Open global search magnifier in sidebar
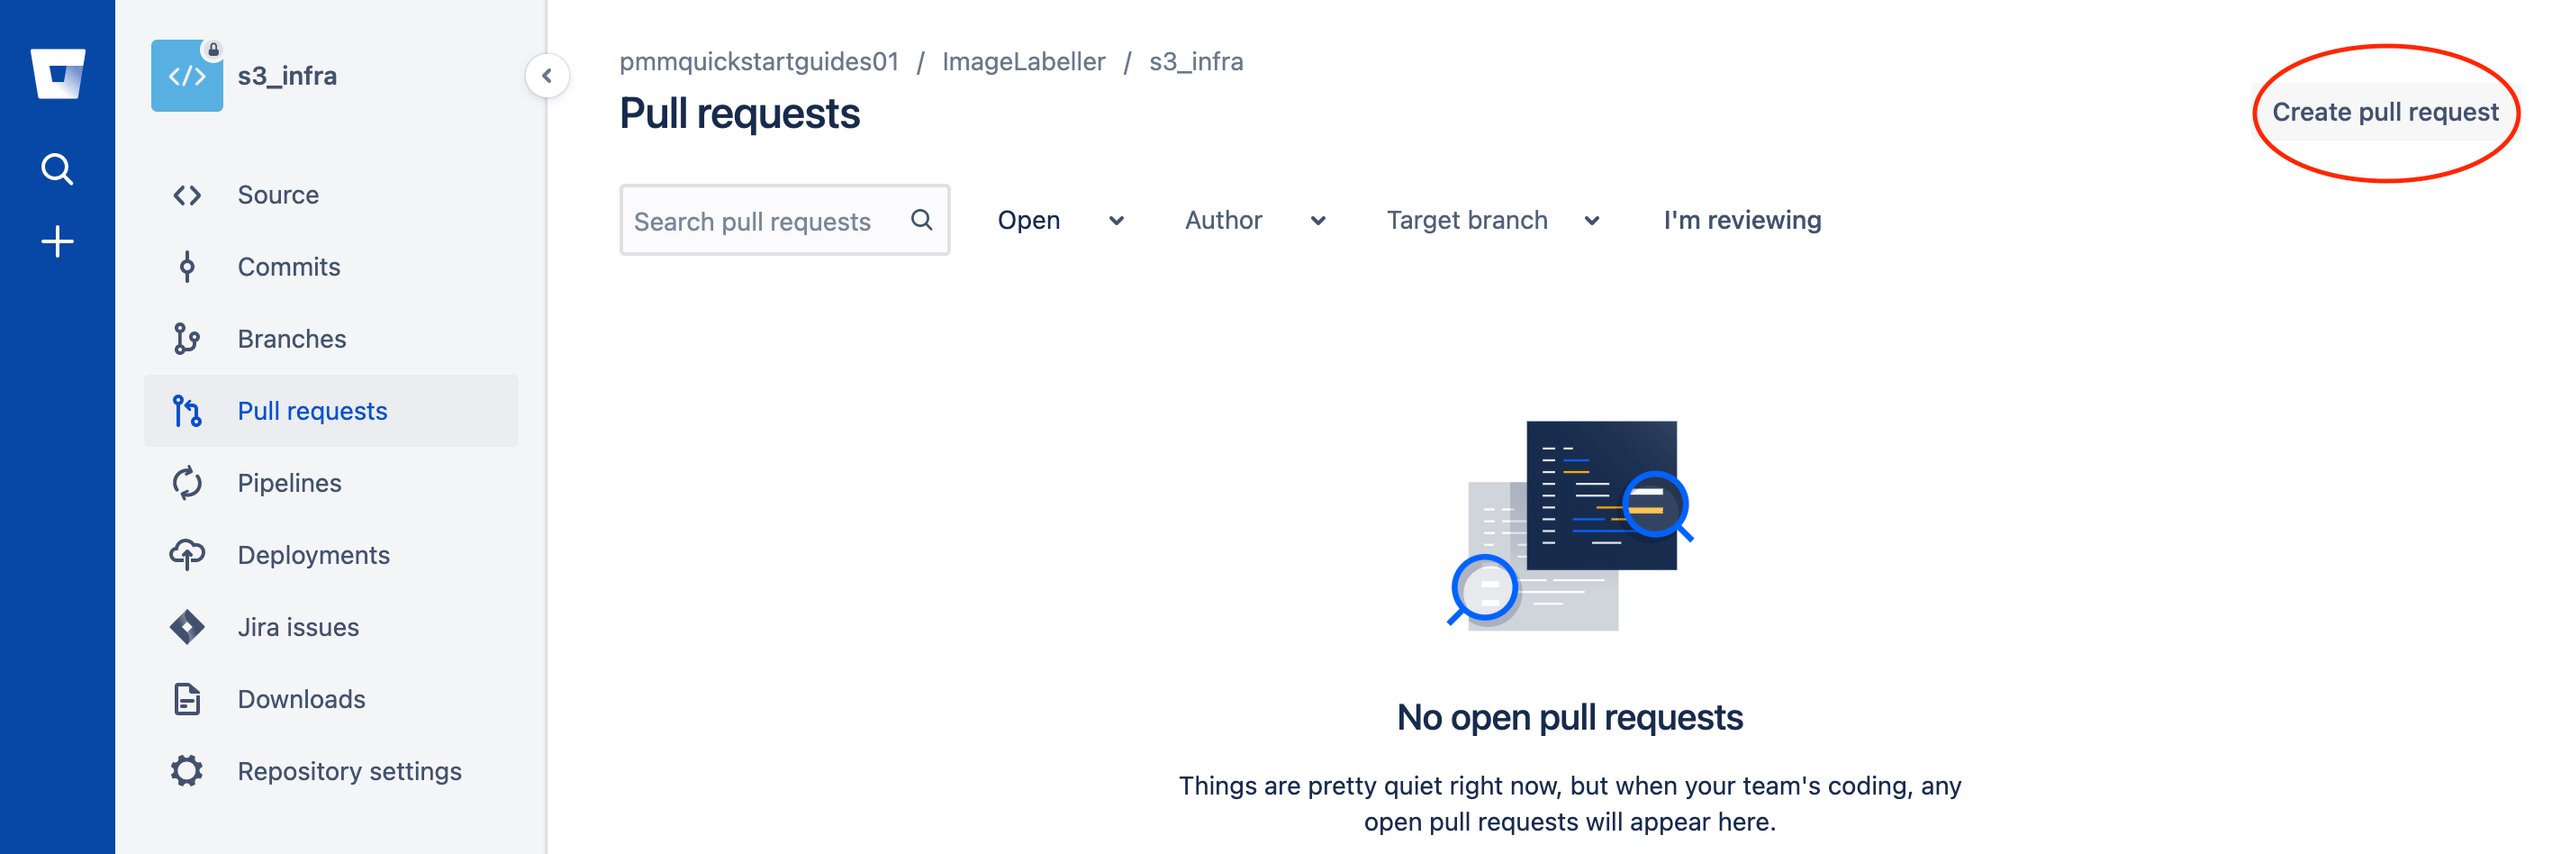Image resolution: width=2552 pixels, height=854 pixels. coord(57,169)
